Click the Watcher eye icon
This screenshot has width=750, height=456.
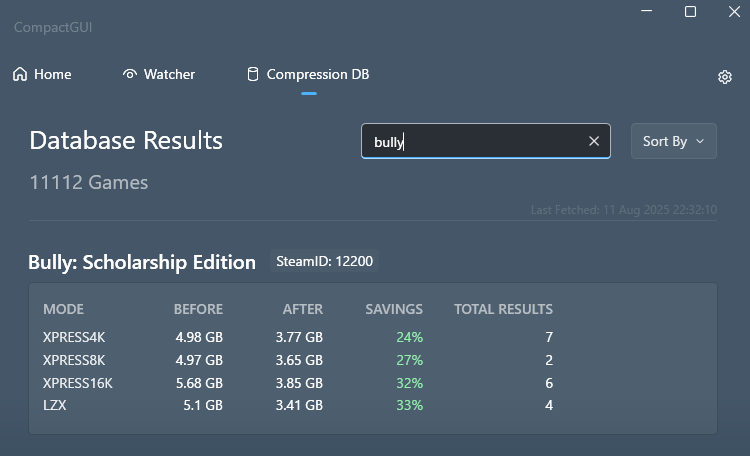click(130, 74)
